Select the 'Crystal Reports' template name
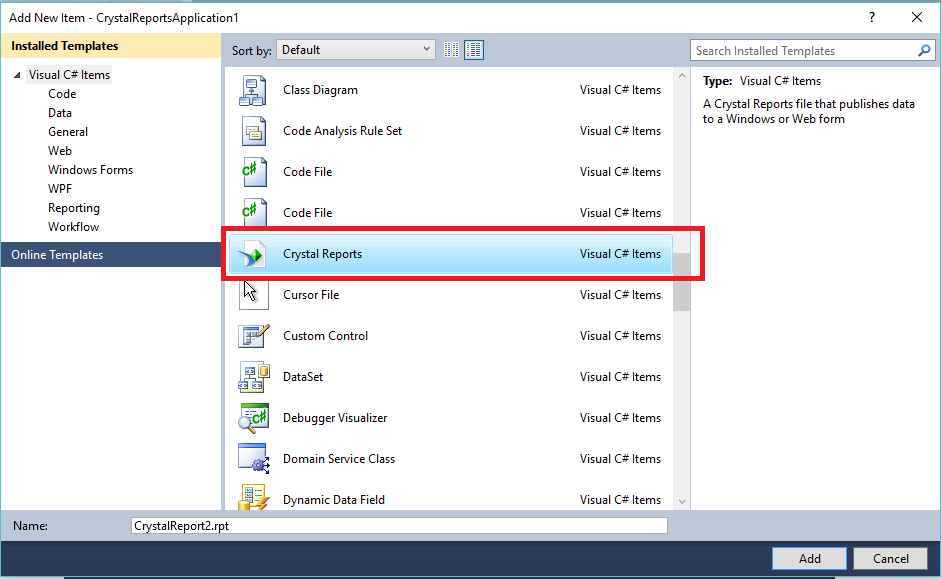 point(322,254)
